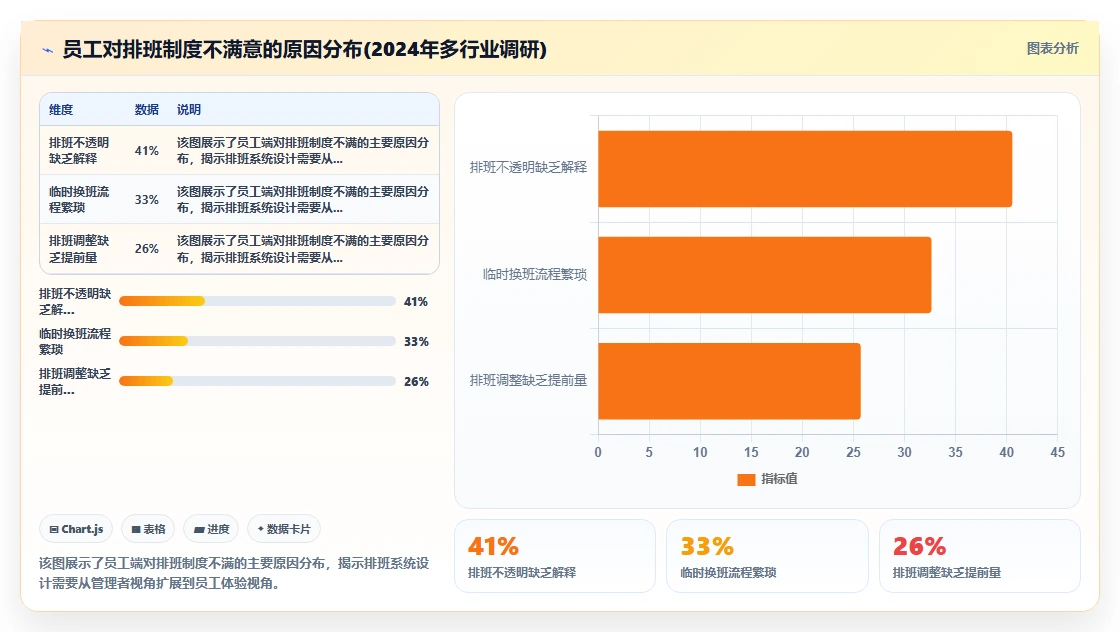The height and width of the screenshot is (632, 1120).
Task: Click the x-axis tick 20
Action: pyautogui.click(x=802, y=452)
